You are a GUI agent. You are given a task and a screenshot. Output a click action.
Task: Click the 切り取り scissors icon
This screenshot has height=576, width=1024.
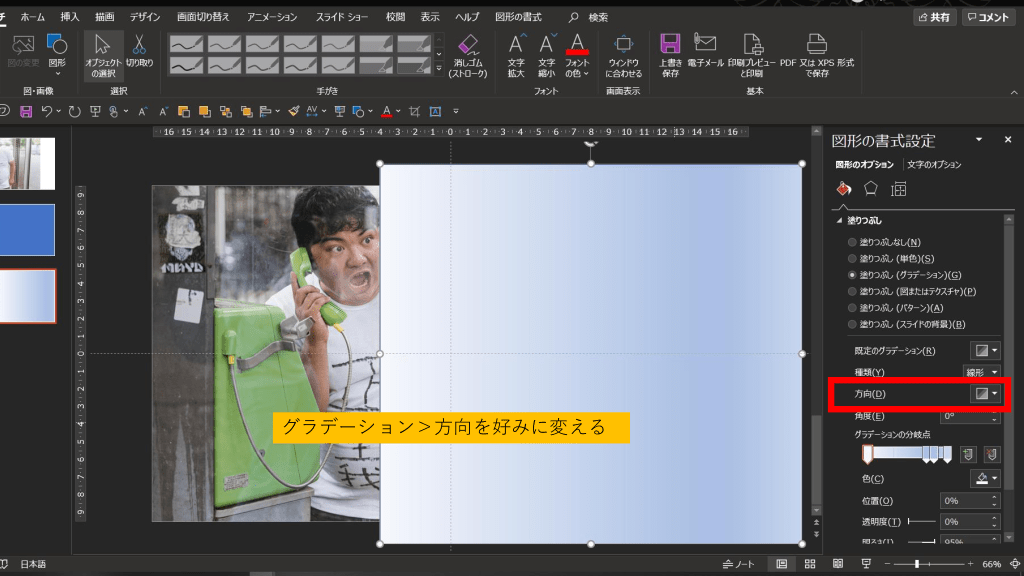pyautogui.click(x=139, y=52)
